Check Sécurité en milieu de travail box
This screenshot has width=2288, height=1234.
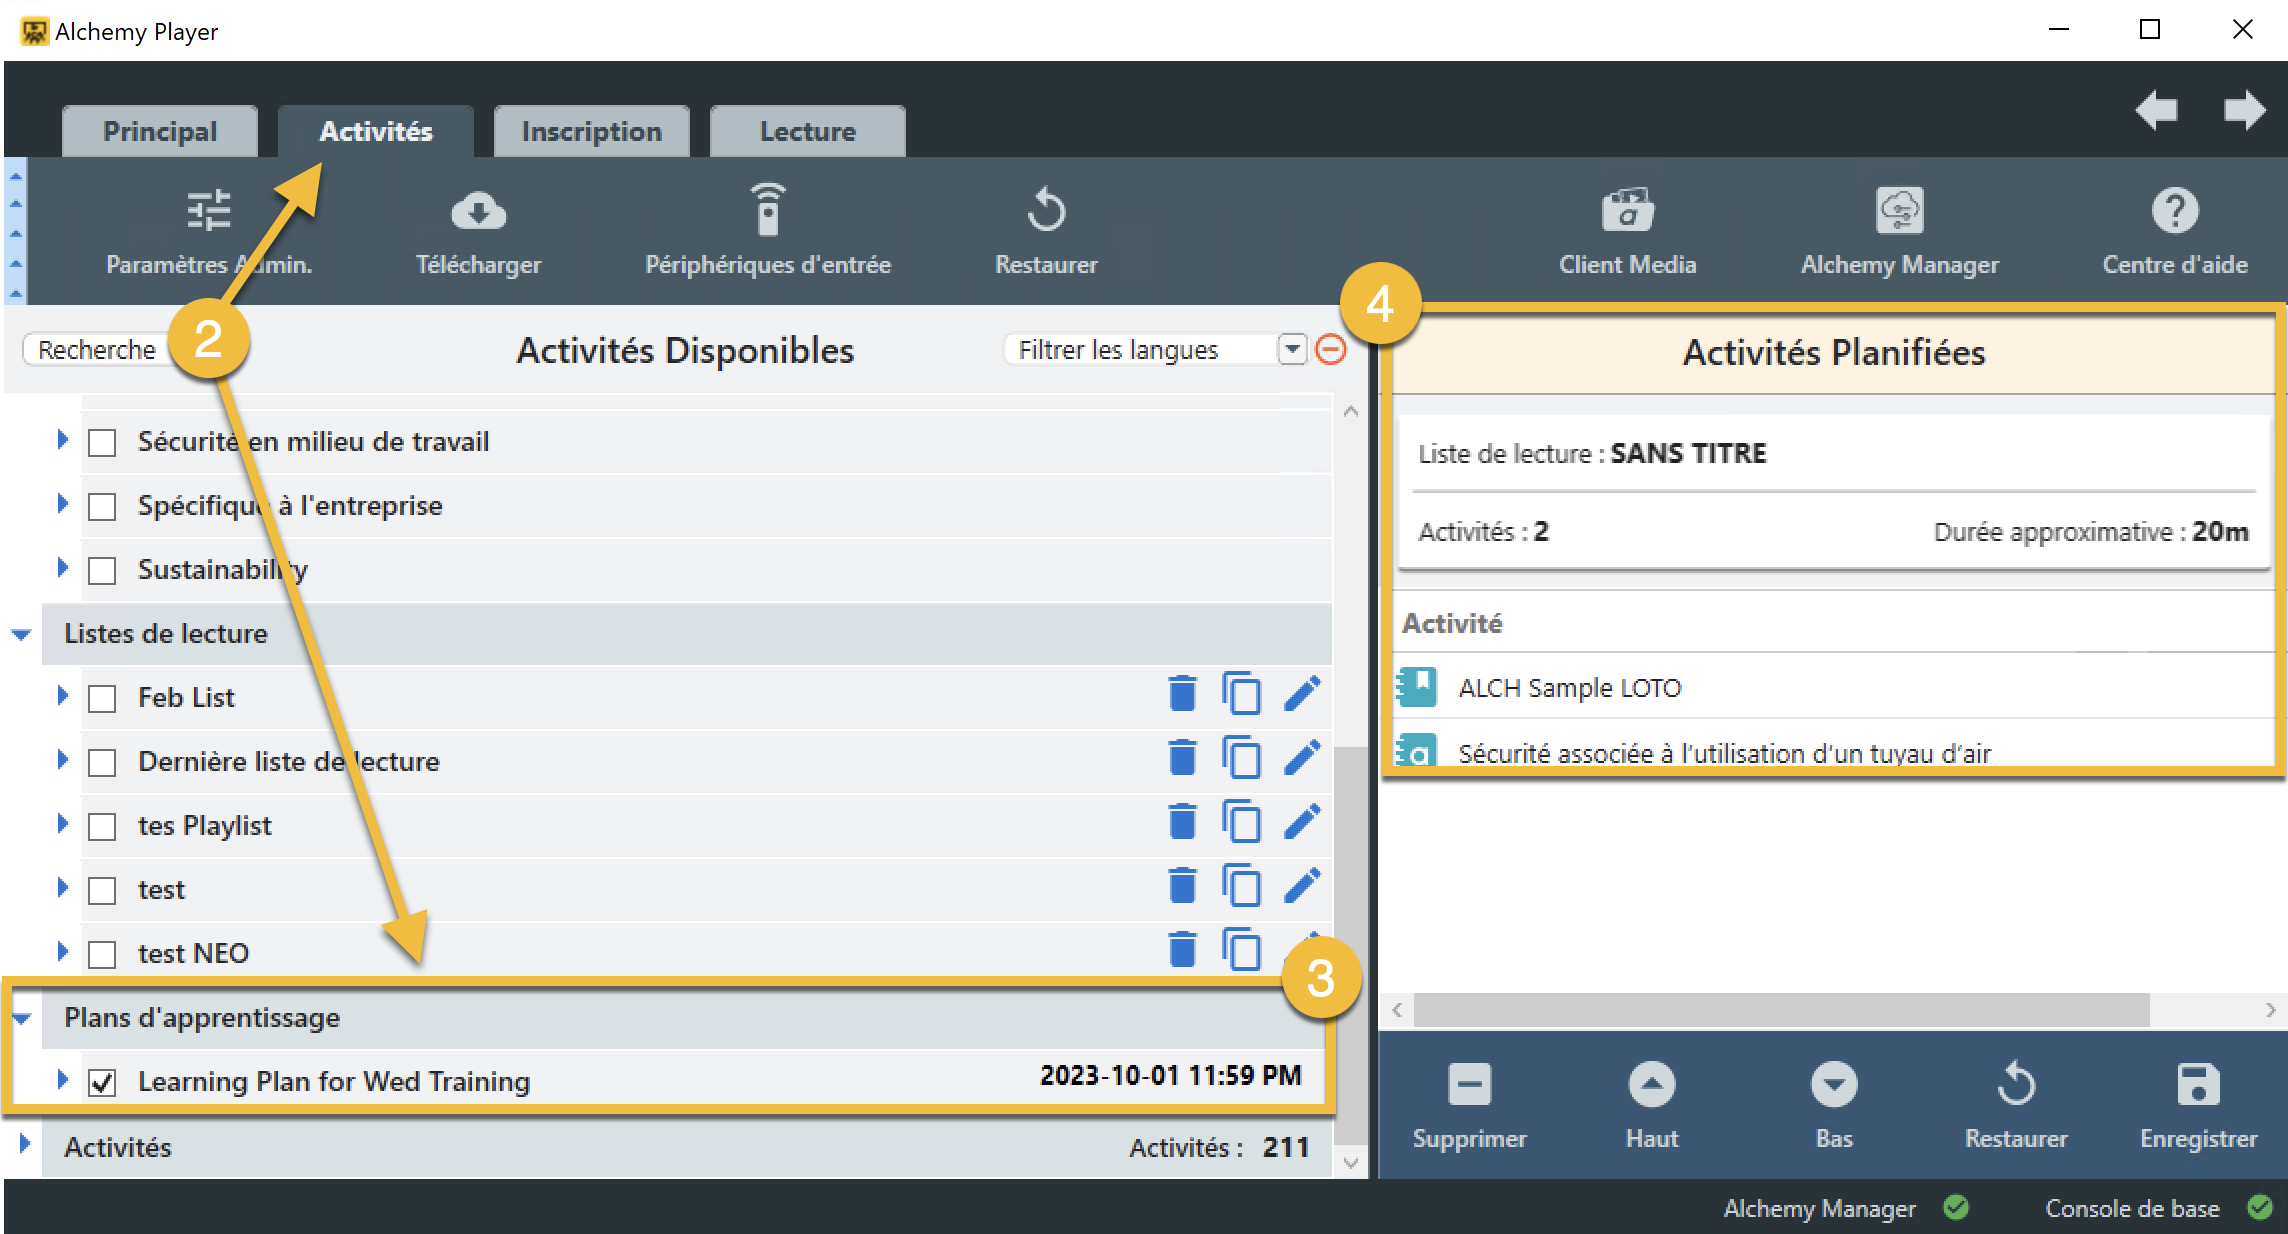[x=102, y=442]
